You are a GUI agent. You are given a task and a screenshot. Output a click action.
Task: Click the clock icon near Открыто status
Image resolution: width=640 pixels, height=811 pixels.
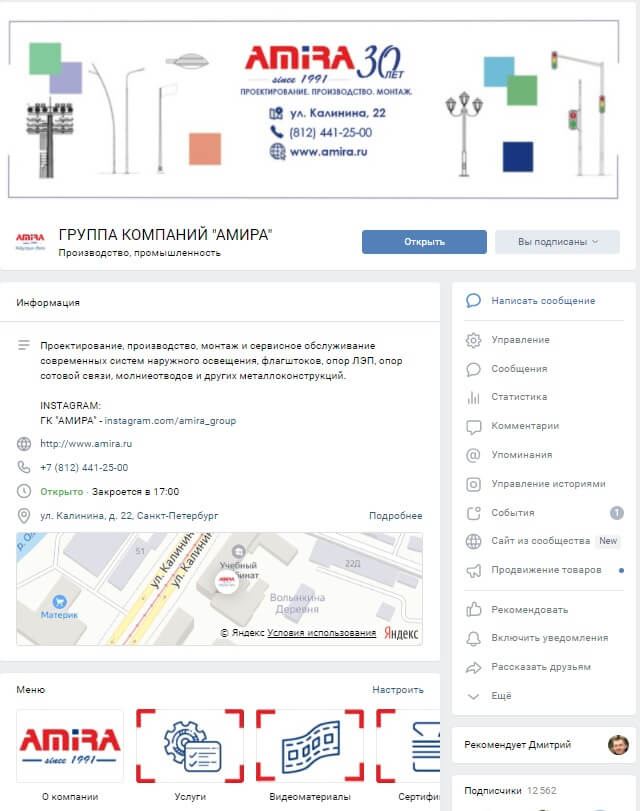coord(24,491)
